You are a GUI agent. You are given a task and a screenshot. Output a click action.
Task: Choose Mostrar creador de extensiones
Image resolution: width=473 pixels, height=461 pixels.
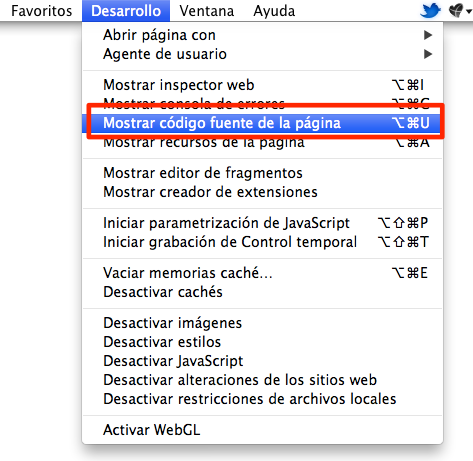[263, 192]
